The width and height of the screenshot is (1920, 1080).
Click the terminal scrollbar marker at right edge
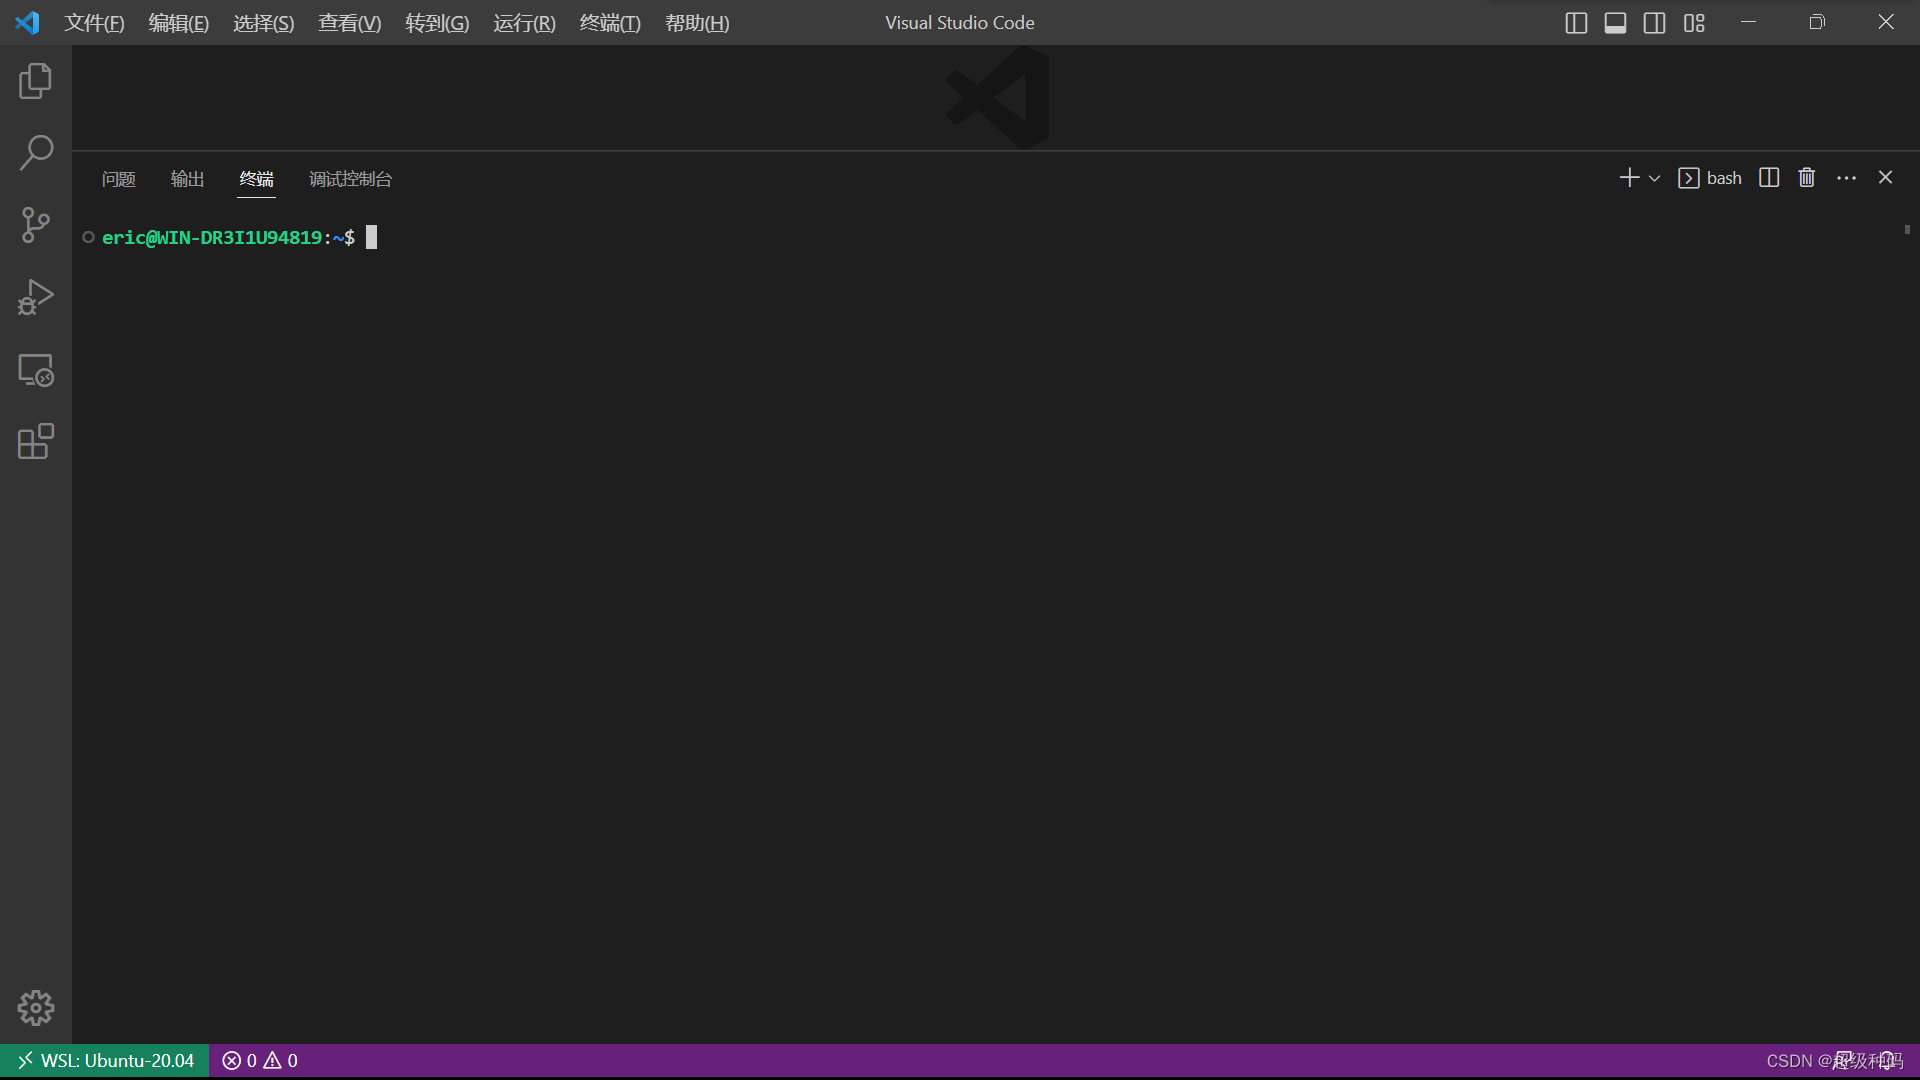coord(1907,230)
